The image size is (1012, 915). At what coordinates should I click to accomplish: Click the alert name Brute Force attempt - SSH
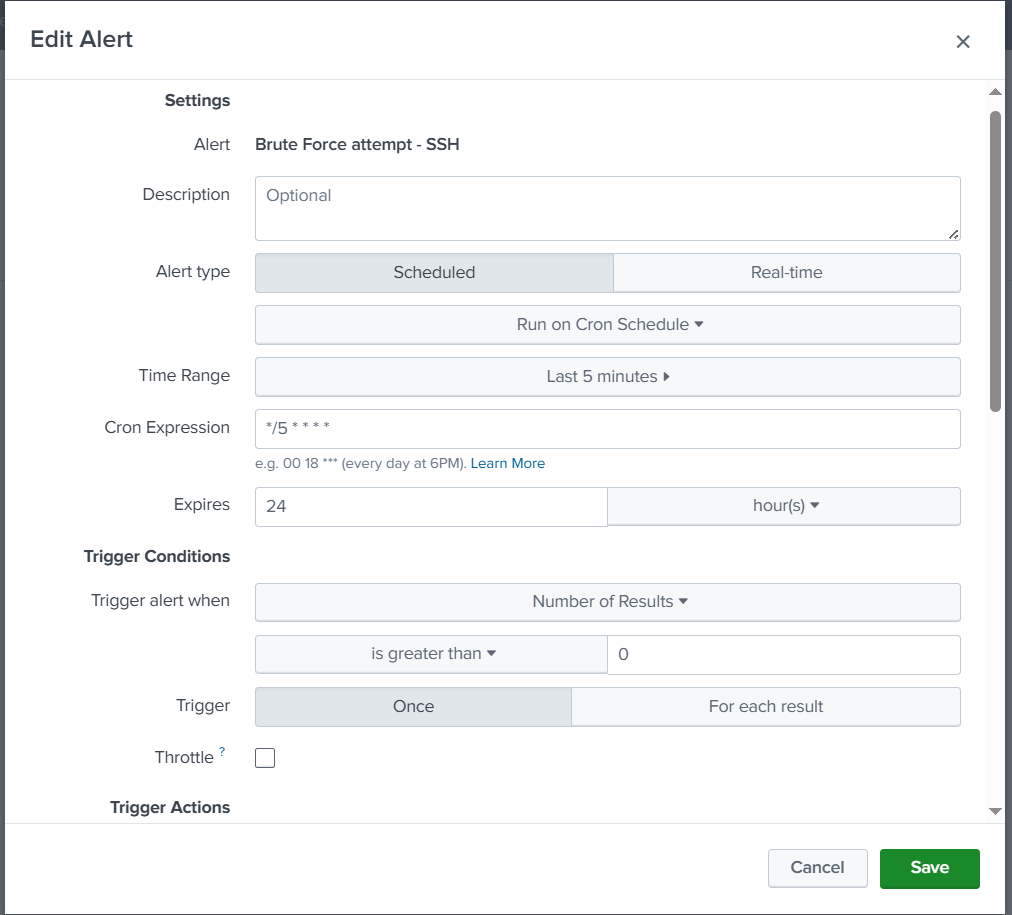click(x=357, y=145)
